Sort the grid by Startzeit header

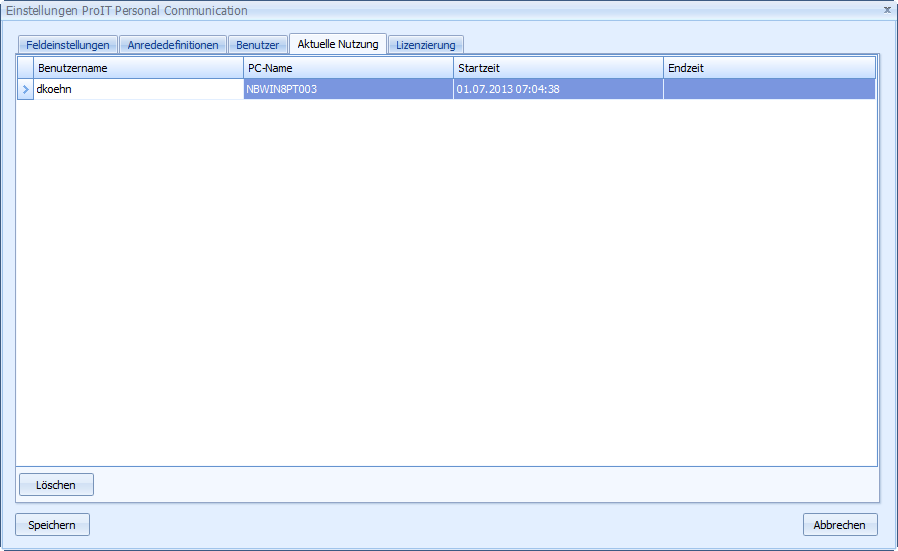tap(558, 68)
